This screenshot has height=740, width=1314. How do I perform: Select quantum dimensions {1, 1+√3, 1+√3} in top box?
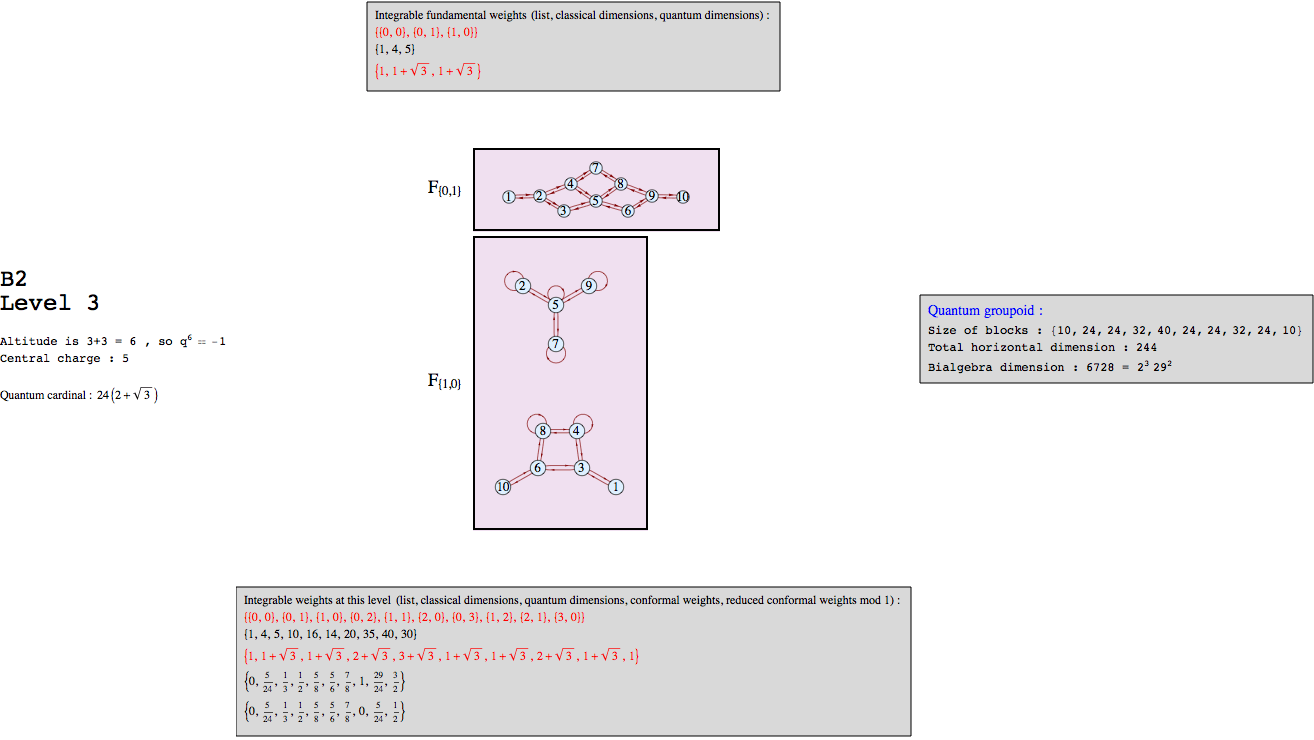click(428, 71)
